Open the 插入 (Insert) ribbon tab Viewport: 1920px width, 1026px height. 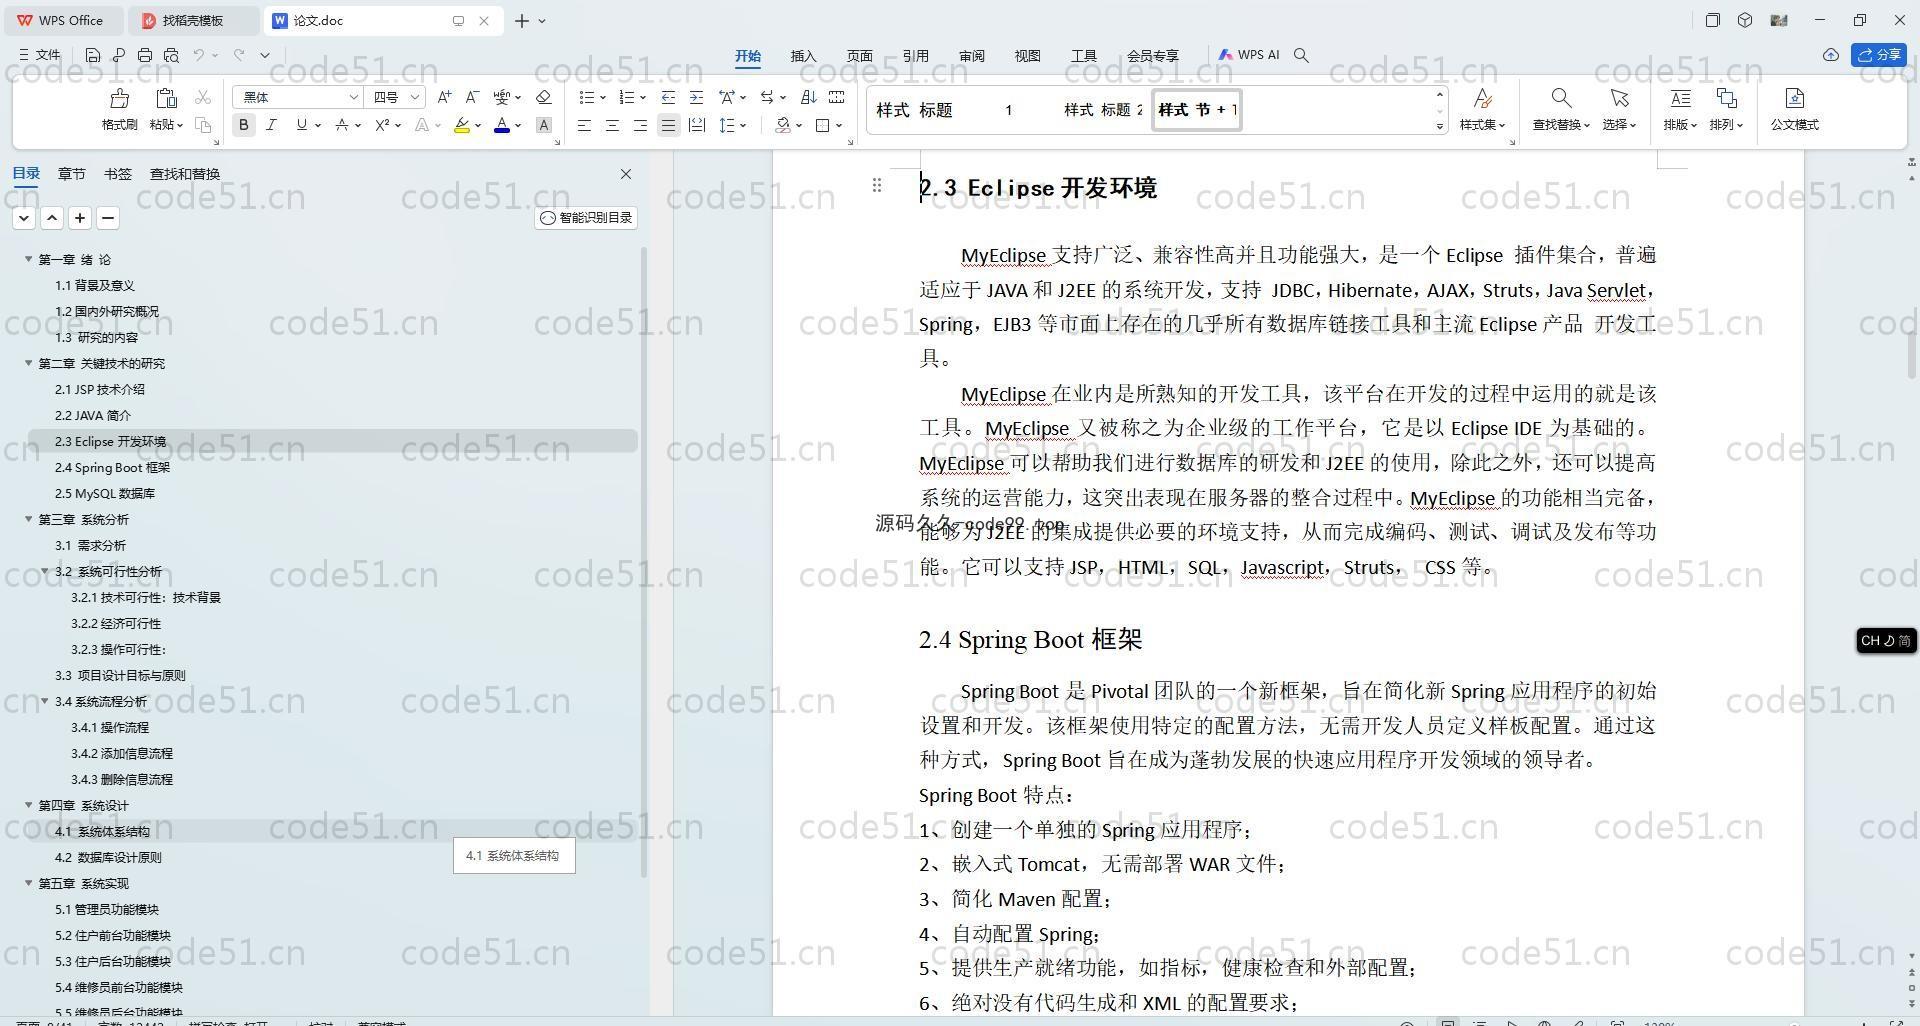coord(804,56)
